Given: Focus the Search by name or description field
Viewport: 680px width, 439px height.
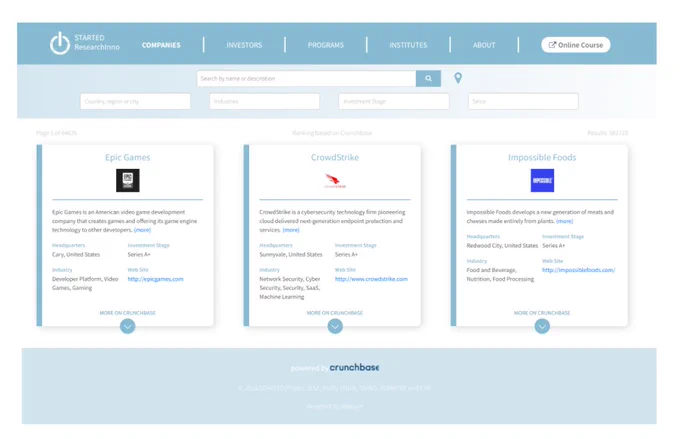Looking at the screenshot, I should (x=306, y=79).
